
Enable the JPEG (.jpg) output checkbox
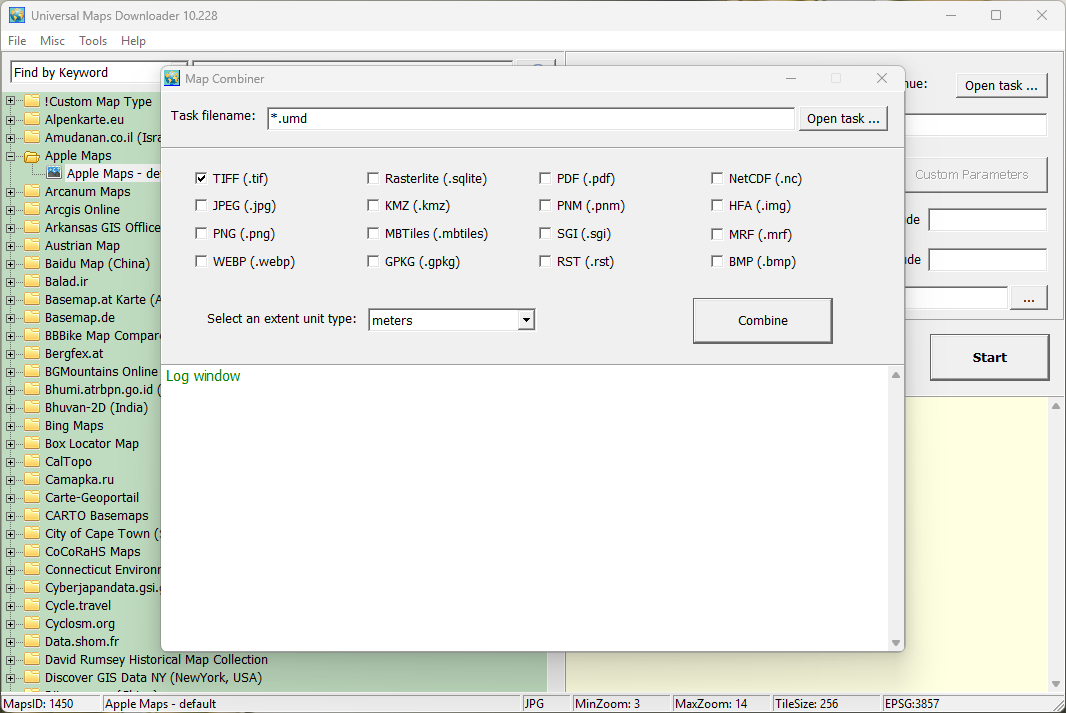click(x=202, y=206)
